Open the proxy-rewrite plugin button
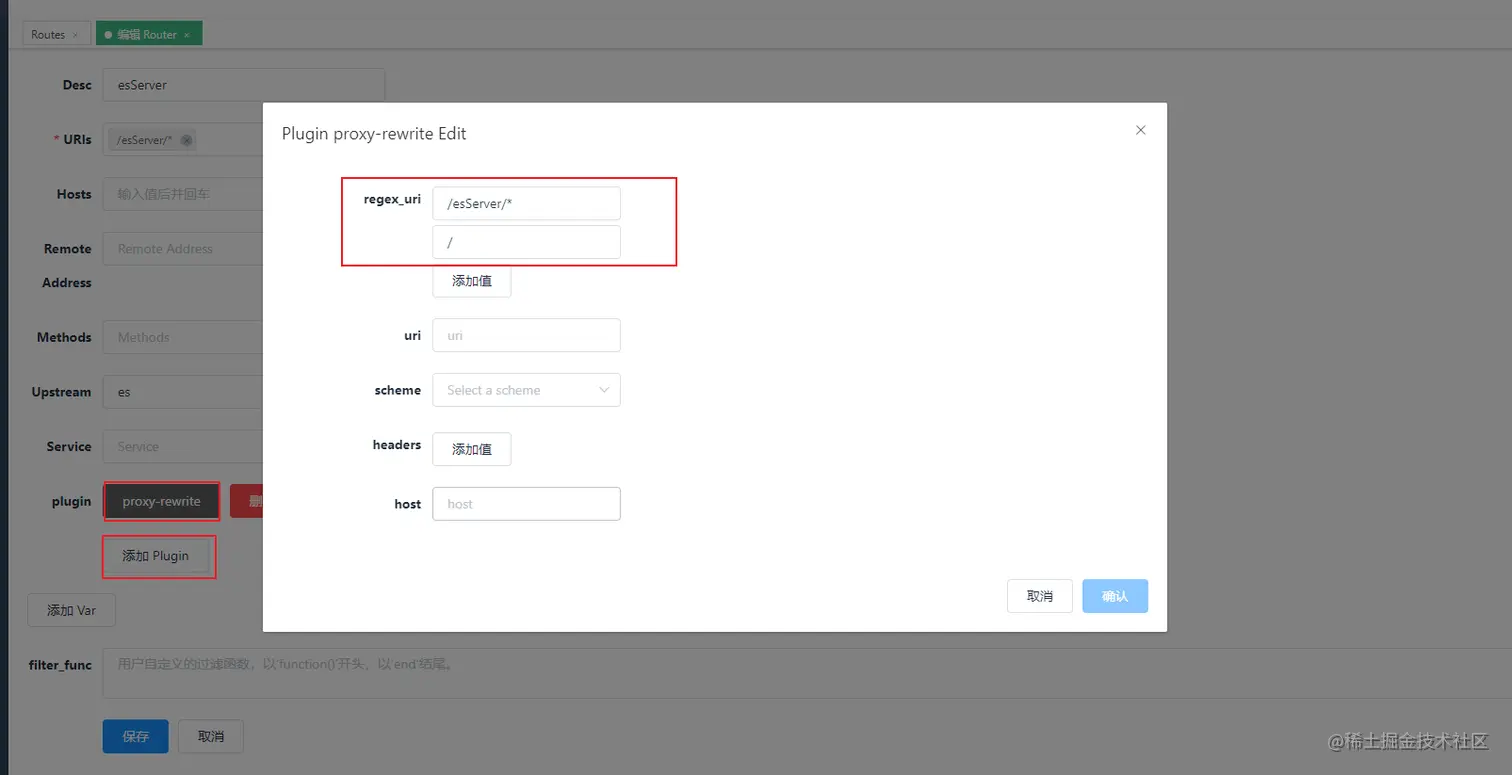This screenshot has height=775, width=1512. tap(162, 501)
